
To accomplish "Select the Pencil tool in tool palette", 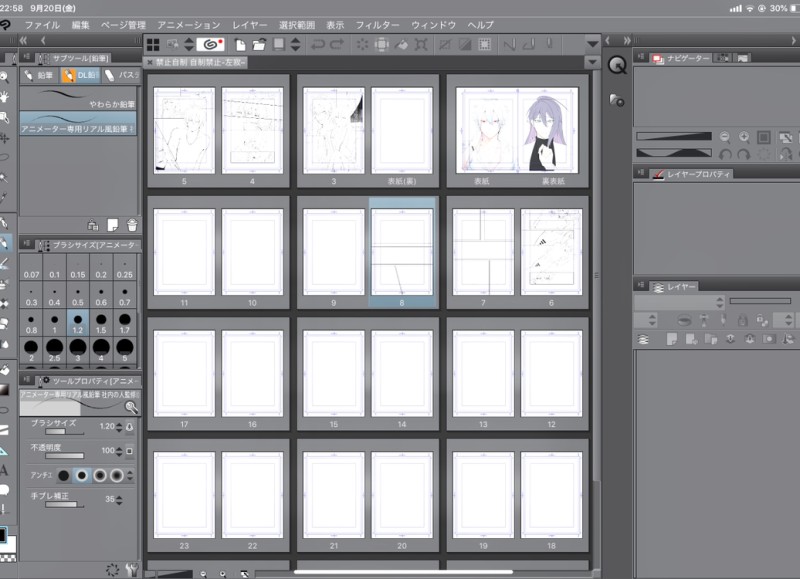I will point(5,243).
